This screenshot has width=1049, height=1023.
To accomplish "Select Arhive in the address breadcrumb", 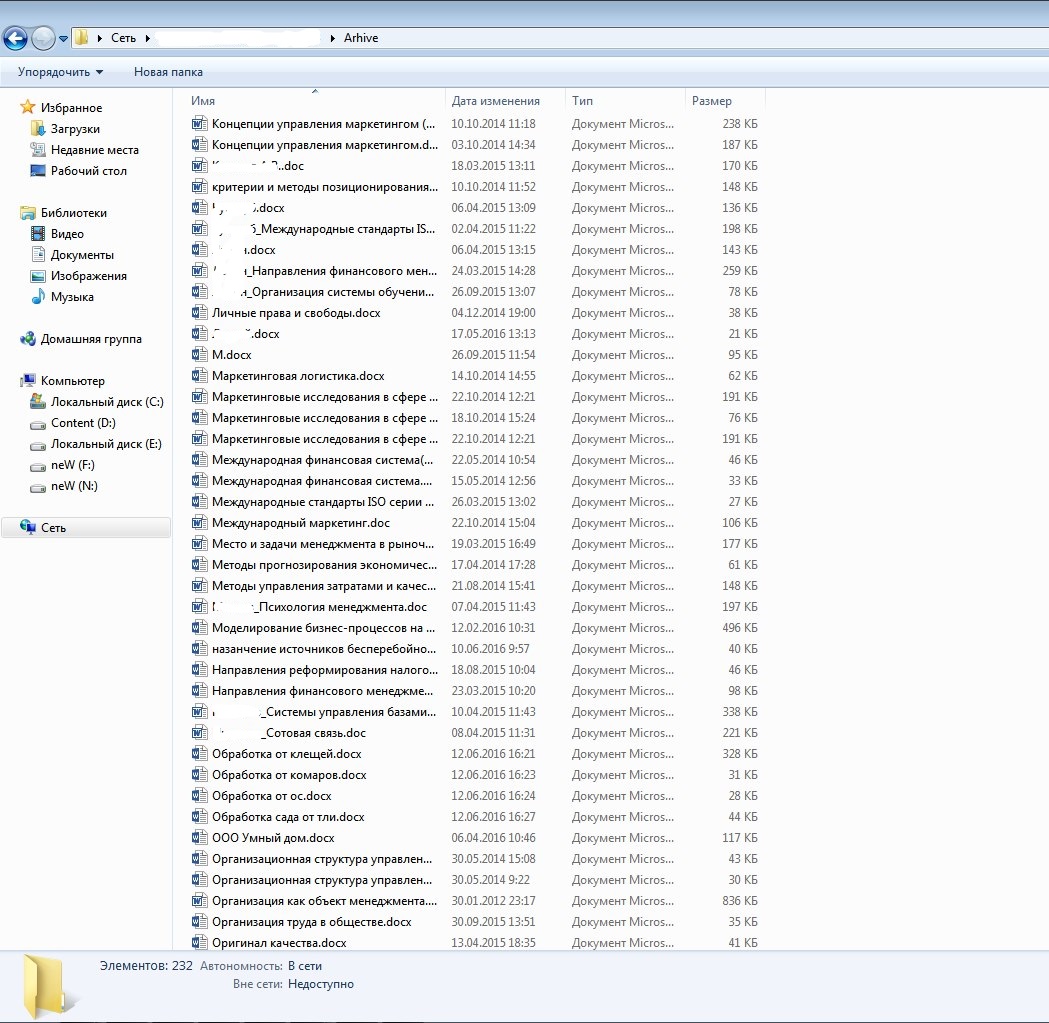I will click(x=361, y=38).
